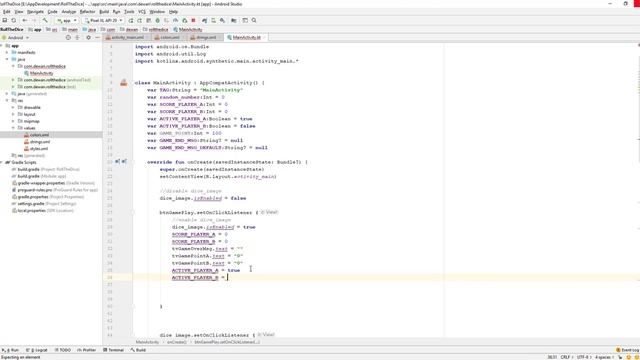This screenshot has height=360, width=640.
Task: Open the Terminal tool window
Action: [x=113, y=350]
